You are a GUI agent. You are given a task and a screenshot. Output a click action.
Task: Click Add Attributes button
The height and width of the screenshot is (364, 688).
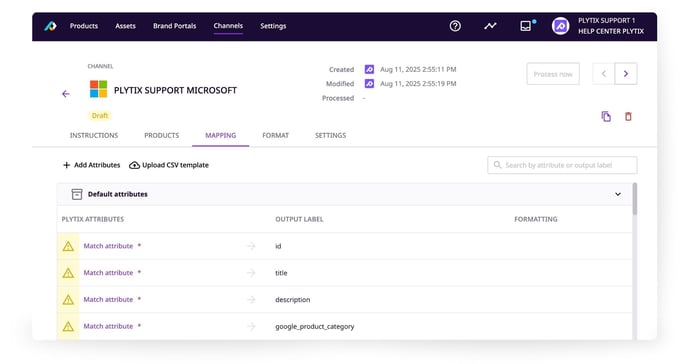pos(91,165)
